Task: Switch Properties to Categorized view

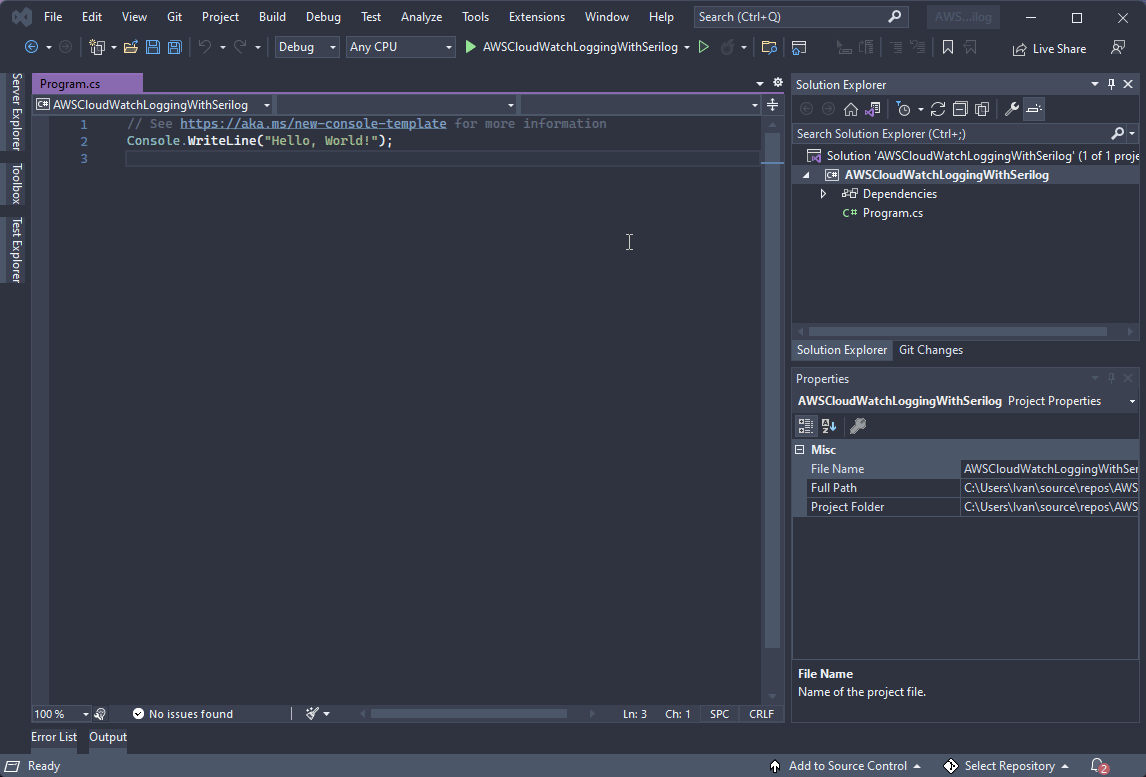Action: (x=806, y=426)
